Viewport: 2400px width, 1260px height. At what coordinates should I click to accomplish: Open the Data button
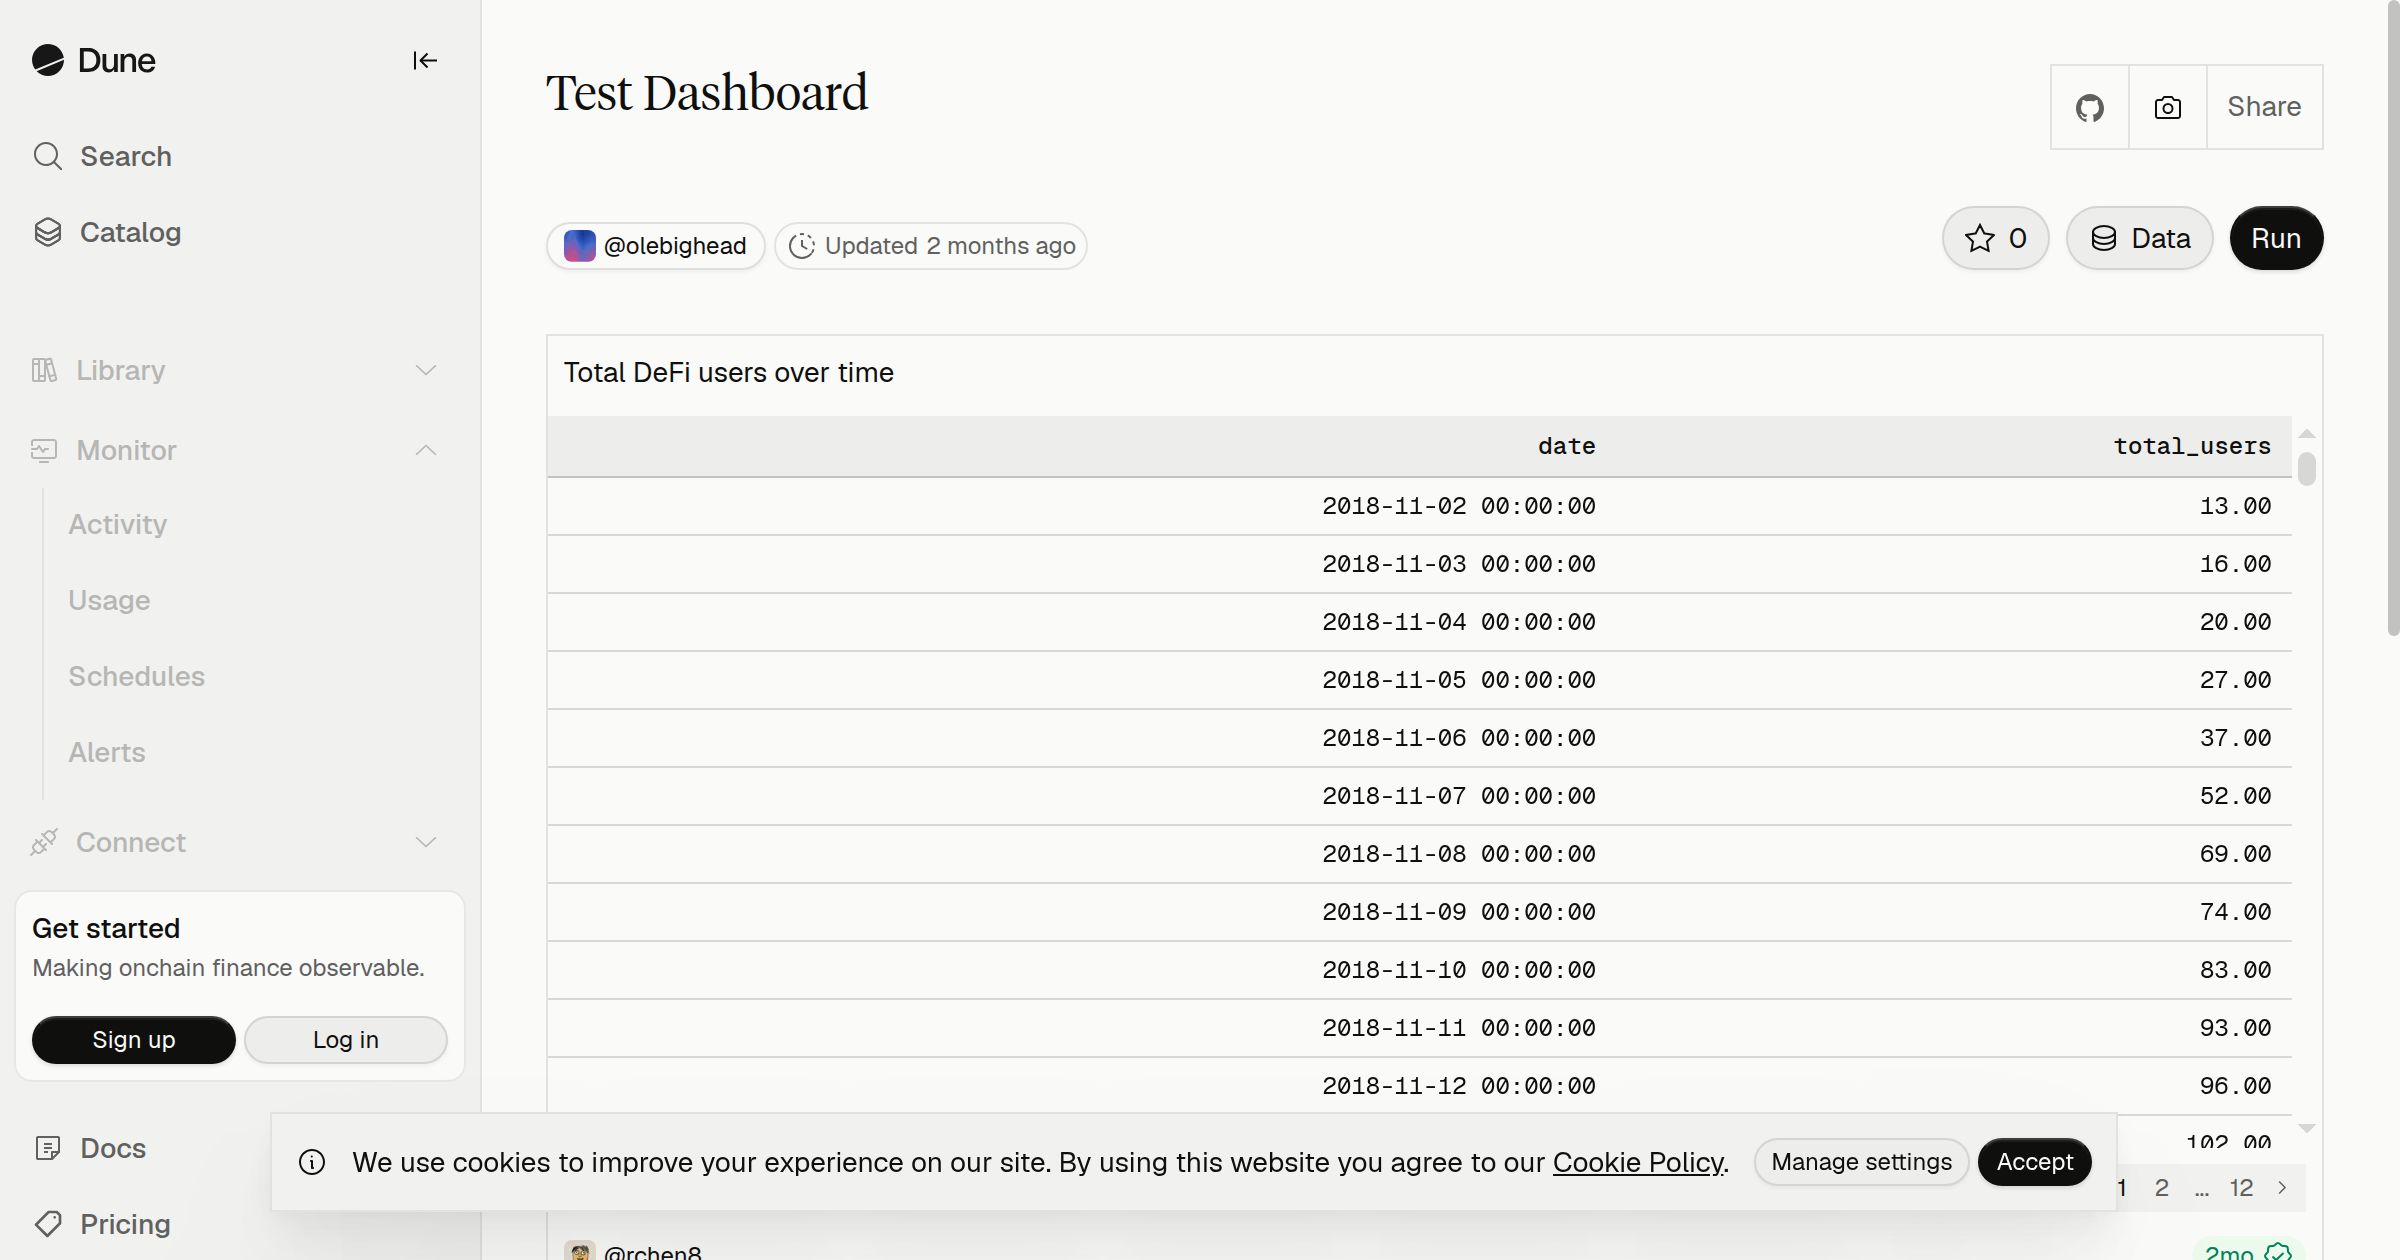pos(2140,238)
